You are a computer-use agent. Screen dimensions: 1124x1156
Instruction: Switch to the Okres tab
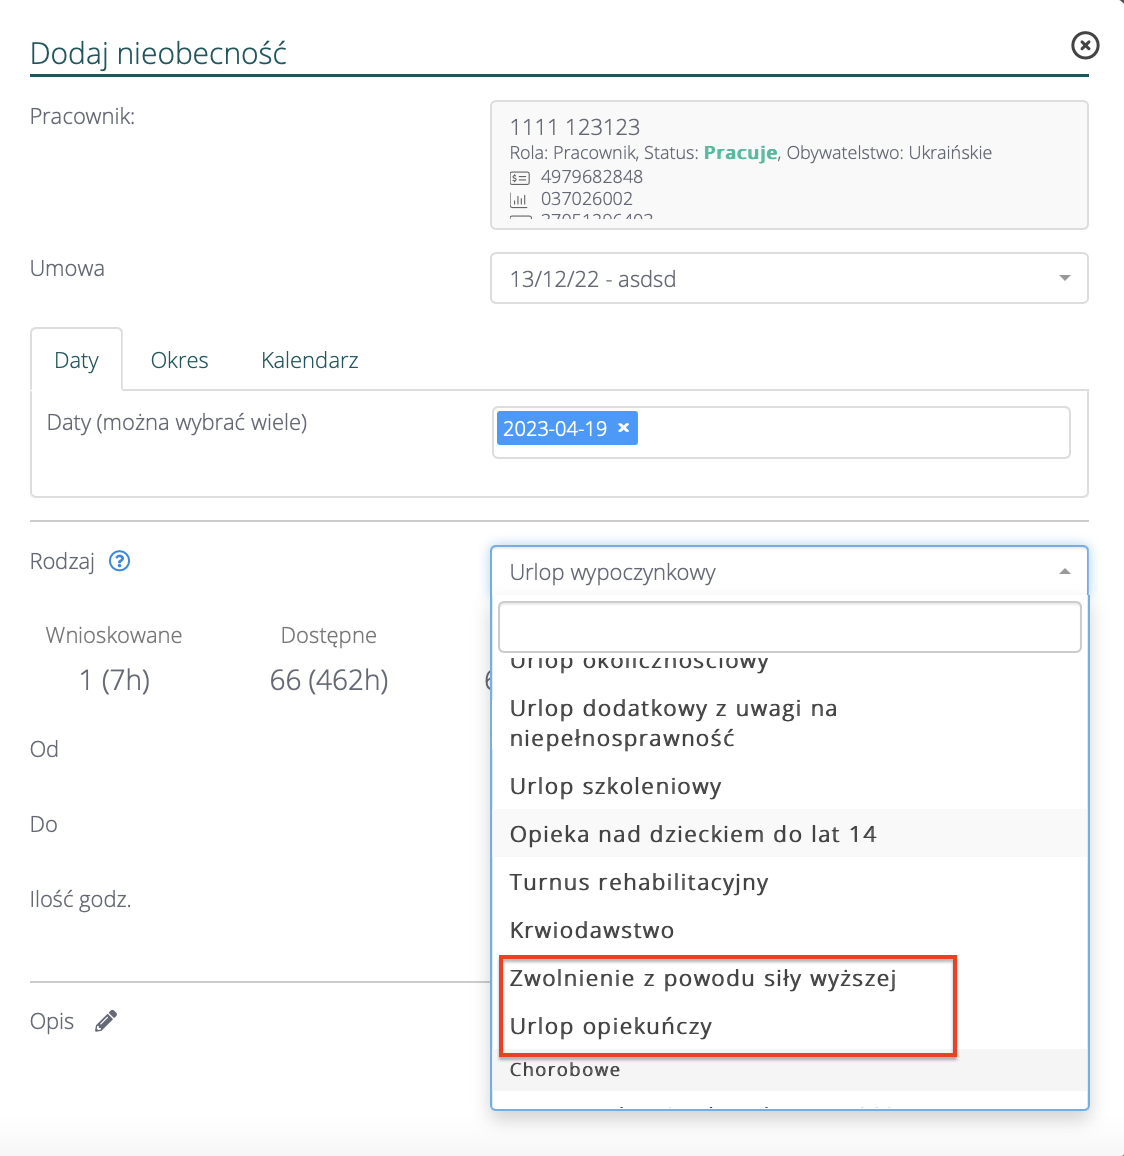tap(179, 360)
